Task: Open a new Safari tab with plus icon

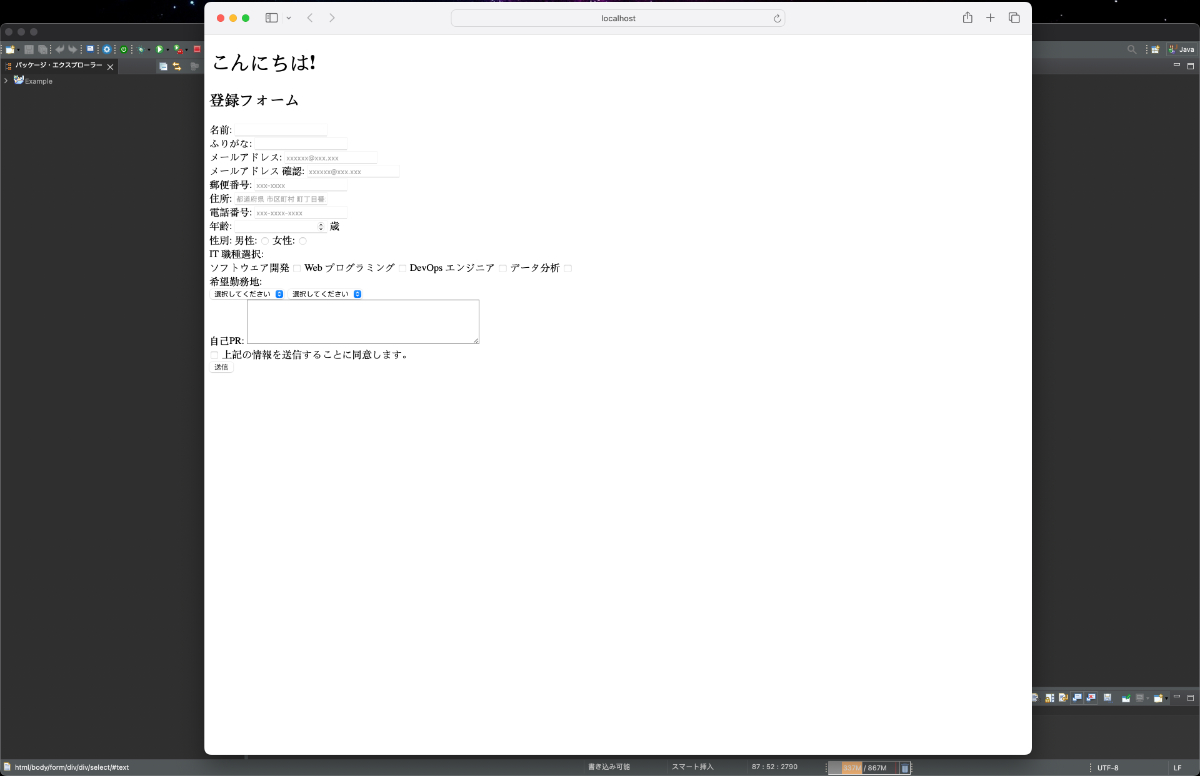Action: click(x=990, y=18)
